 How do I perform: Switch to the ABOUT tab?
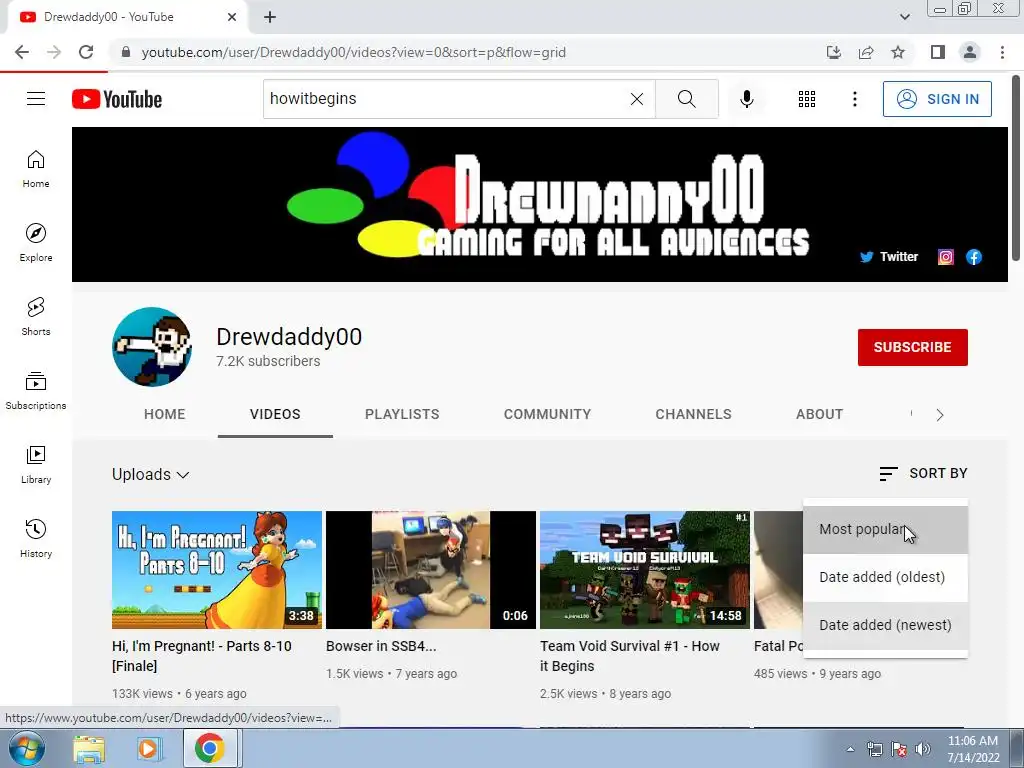click(819, 414)
